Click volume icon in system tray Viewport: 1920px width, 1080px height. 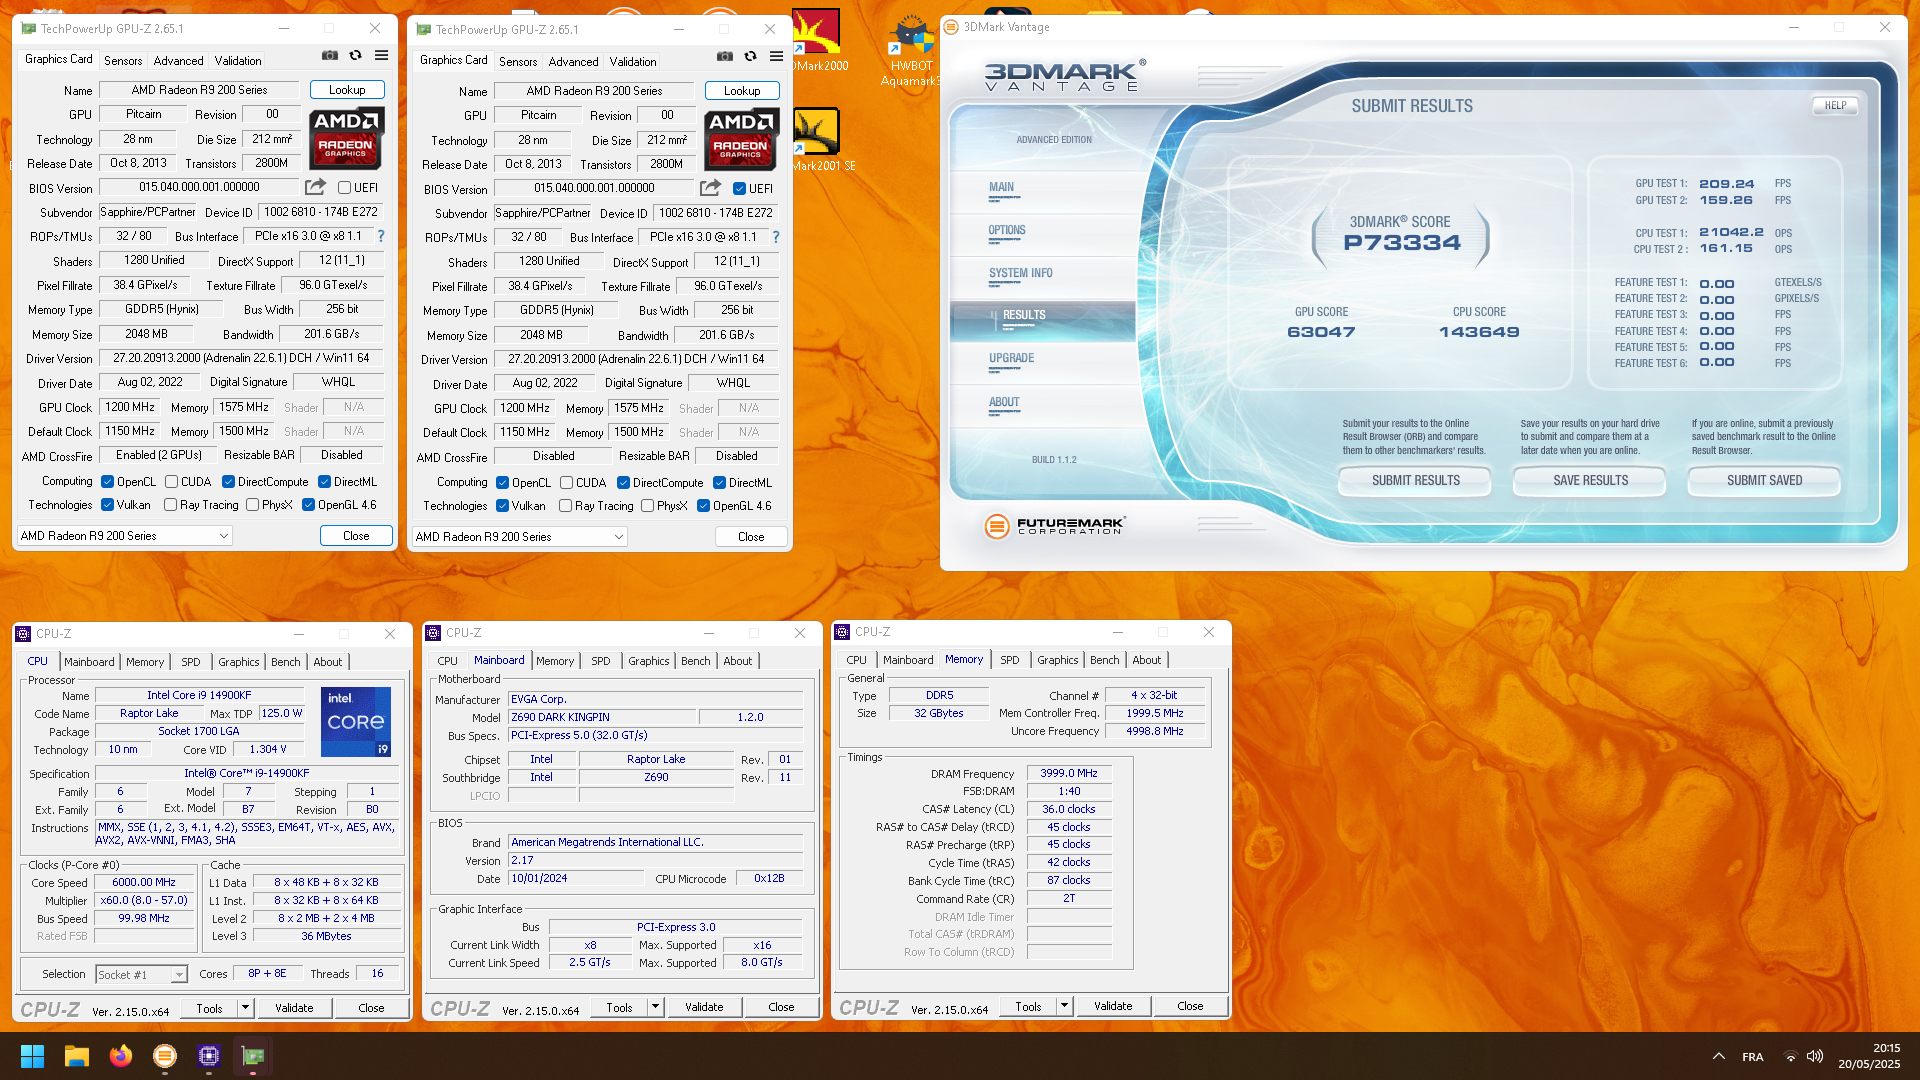point(1815,1056)
